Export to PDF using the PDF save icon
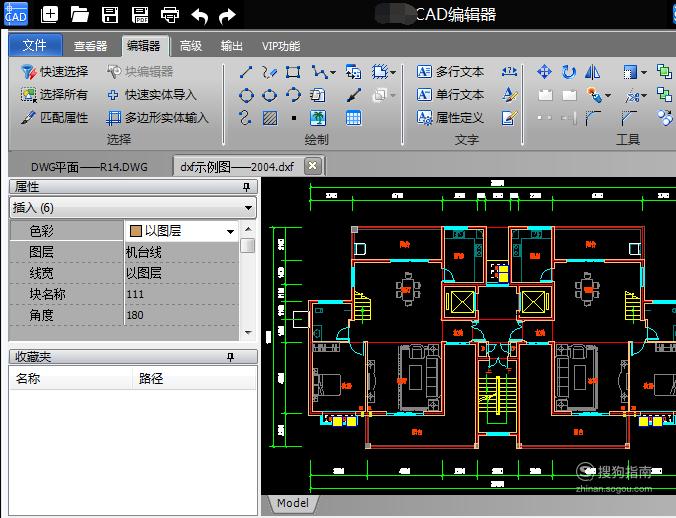The height and width of the screenshot is (518, 676). 140,15
